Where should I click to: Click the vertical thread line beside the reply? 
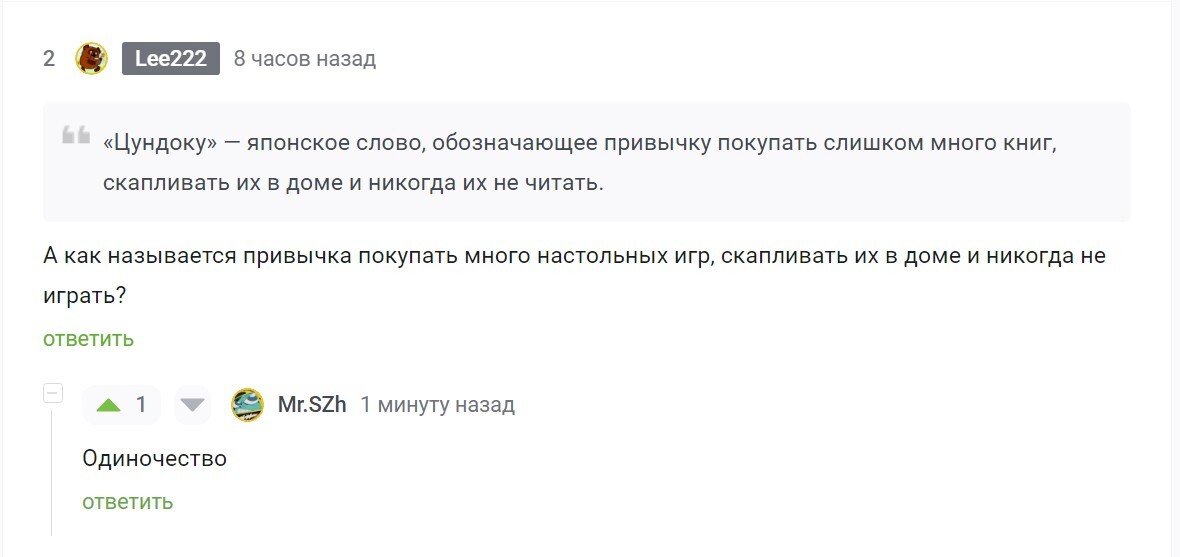pos(52,470)
